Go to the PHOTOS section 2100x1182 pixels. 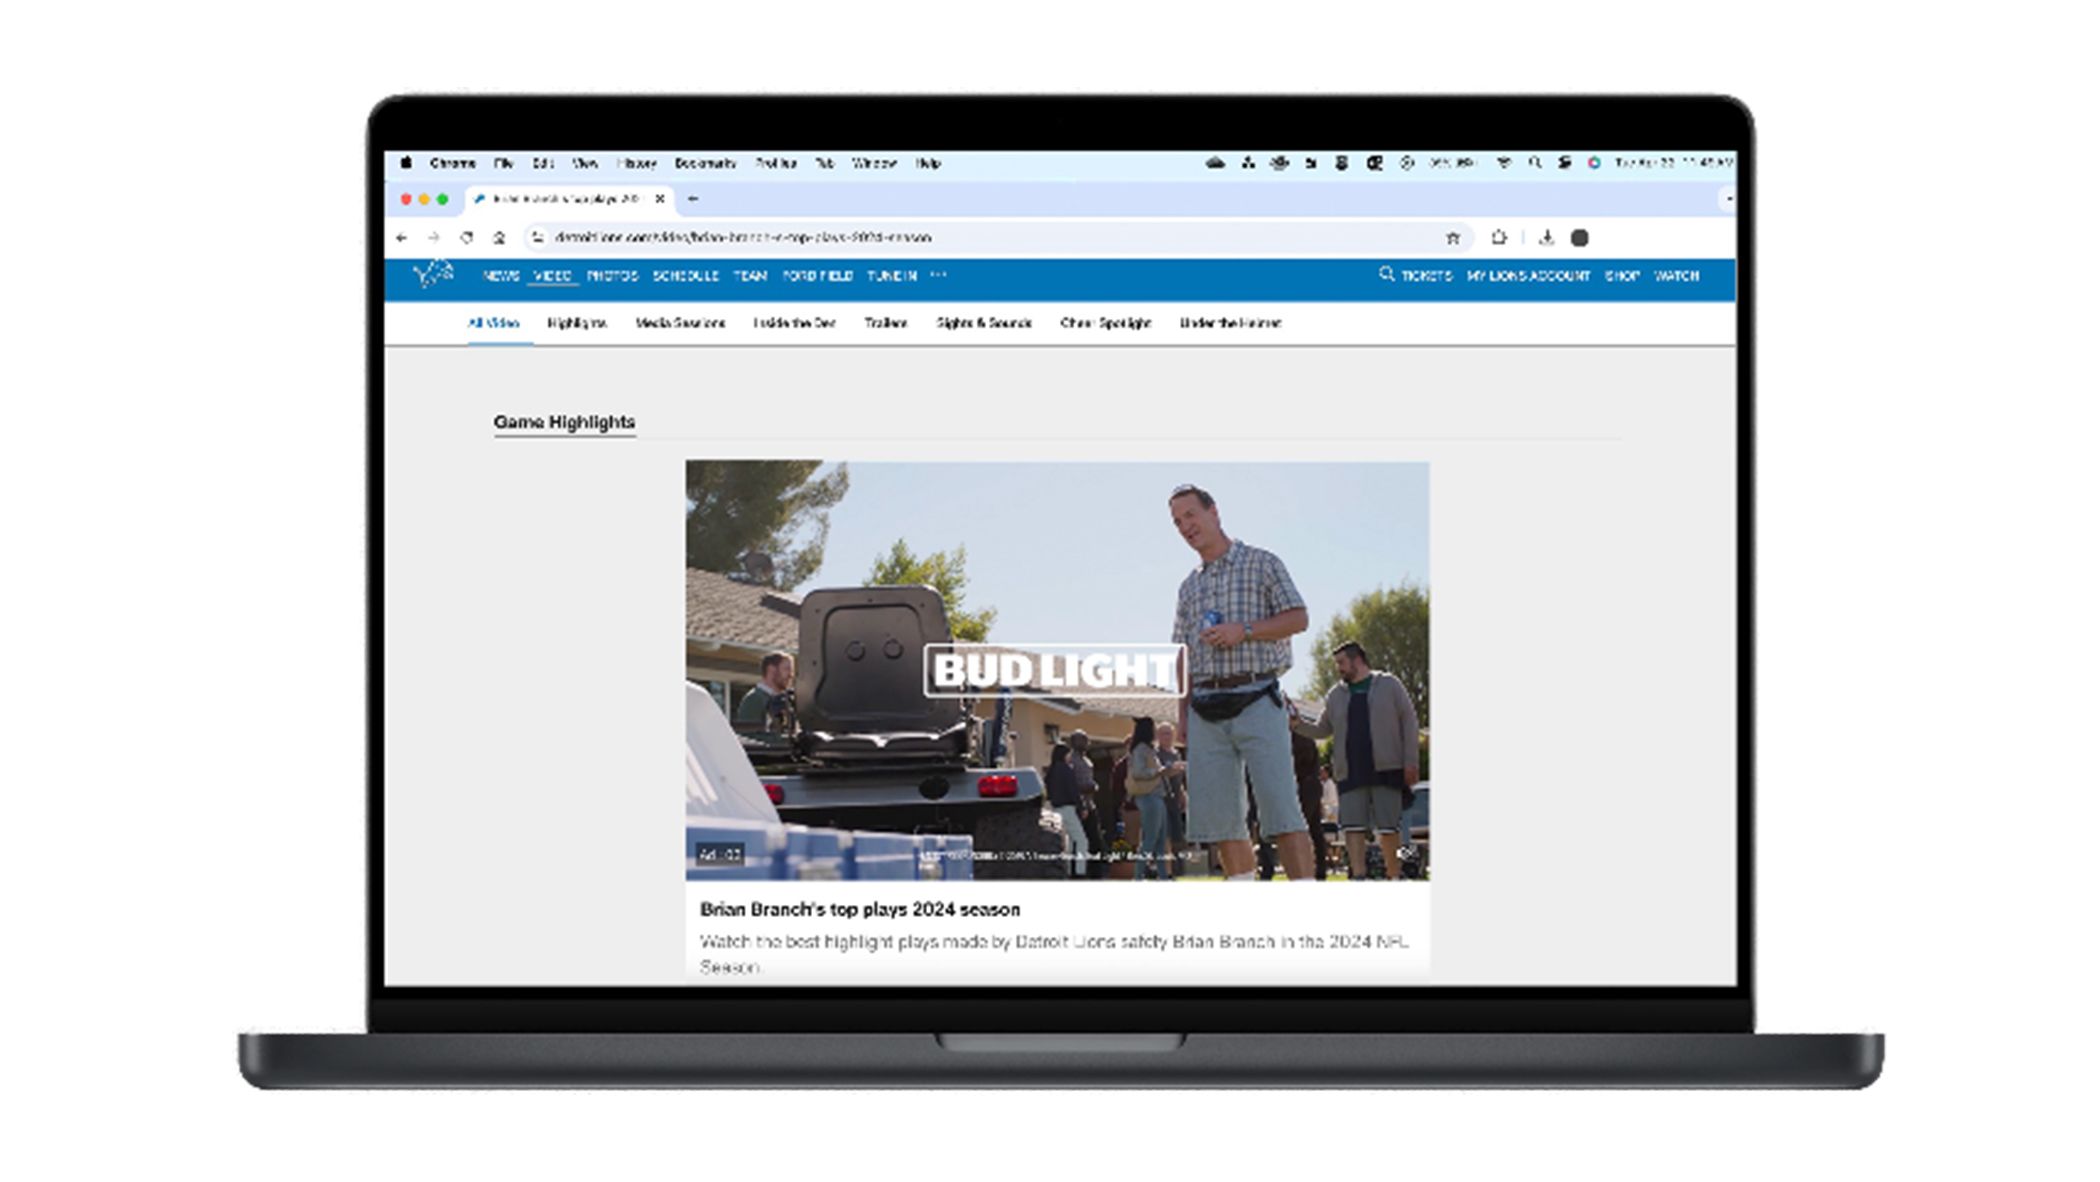click(612, 276)
